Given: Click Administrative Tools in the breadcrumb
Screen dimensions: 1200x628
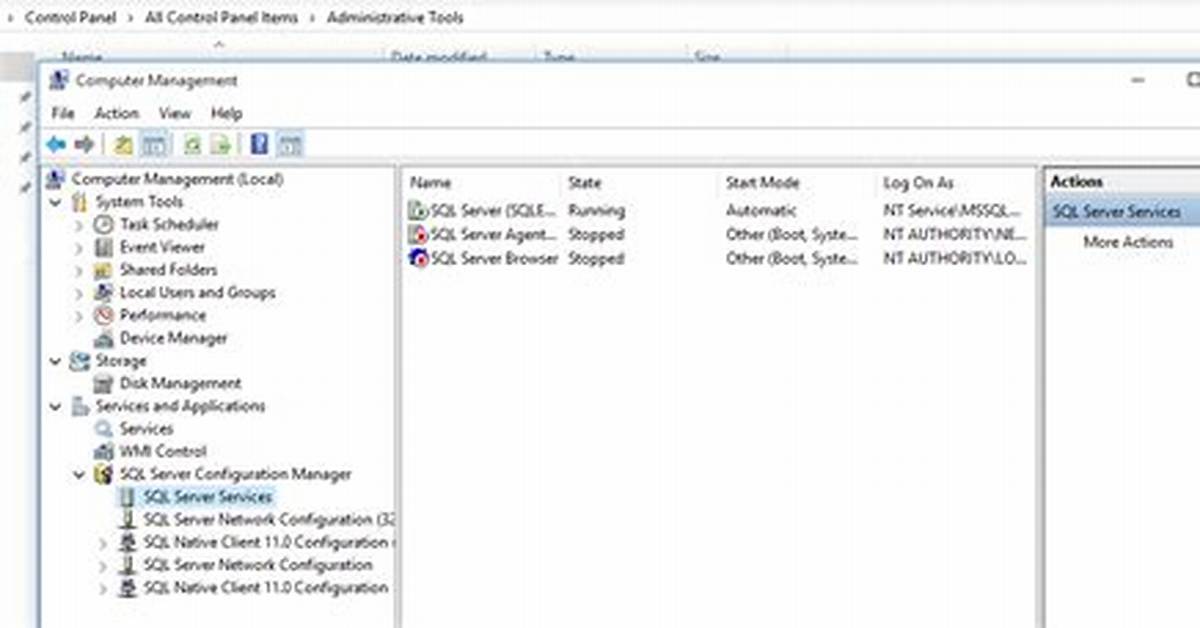Looking at the screenshot, I should click(395, 17).
